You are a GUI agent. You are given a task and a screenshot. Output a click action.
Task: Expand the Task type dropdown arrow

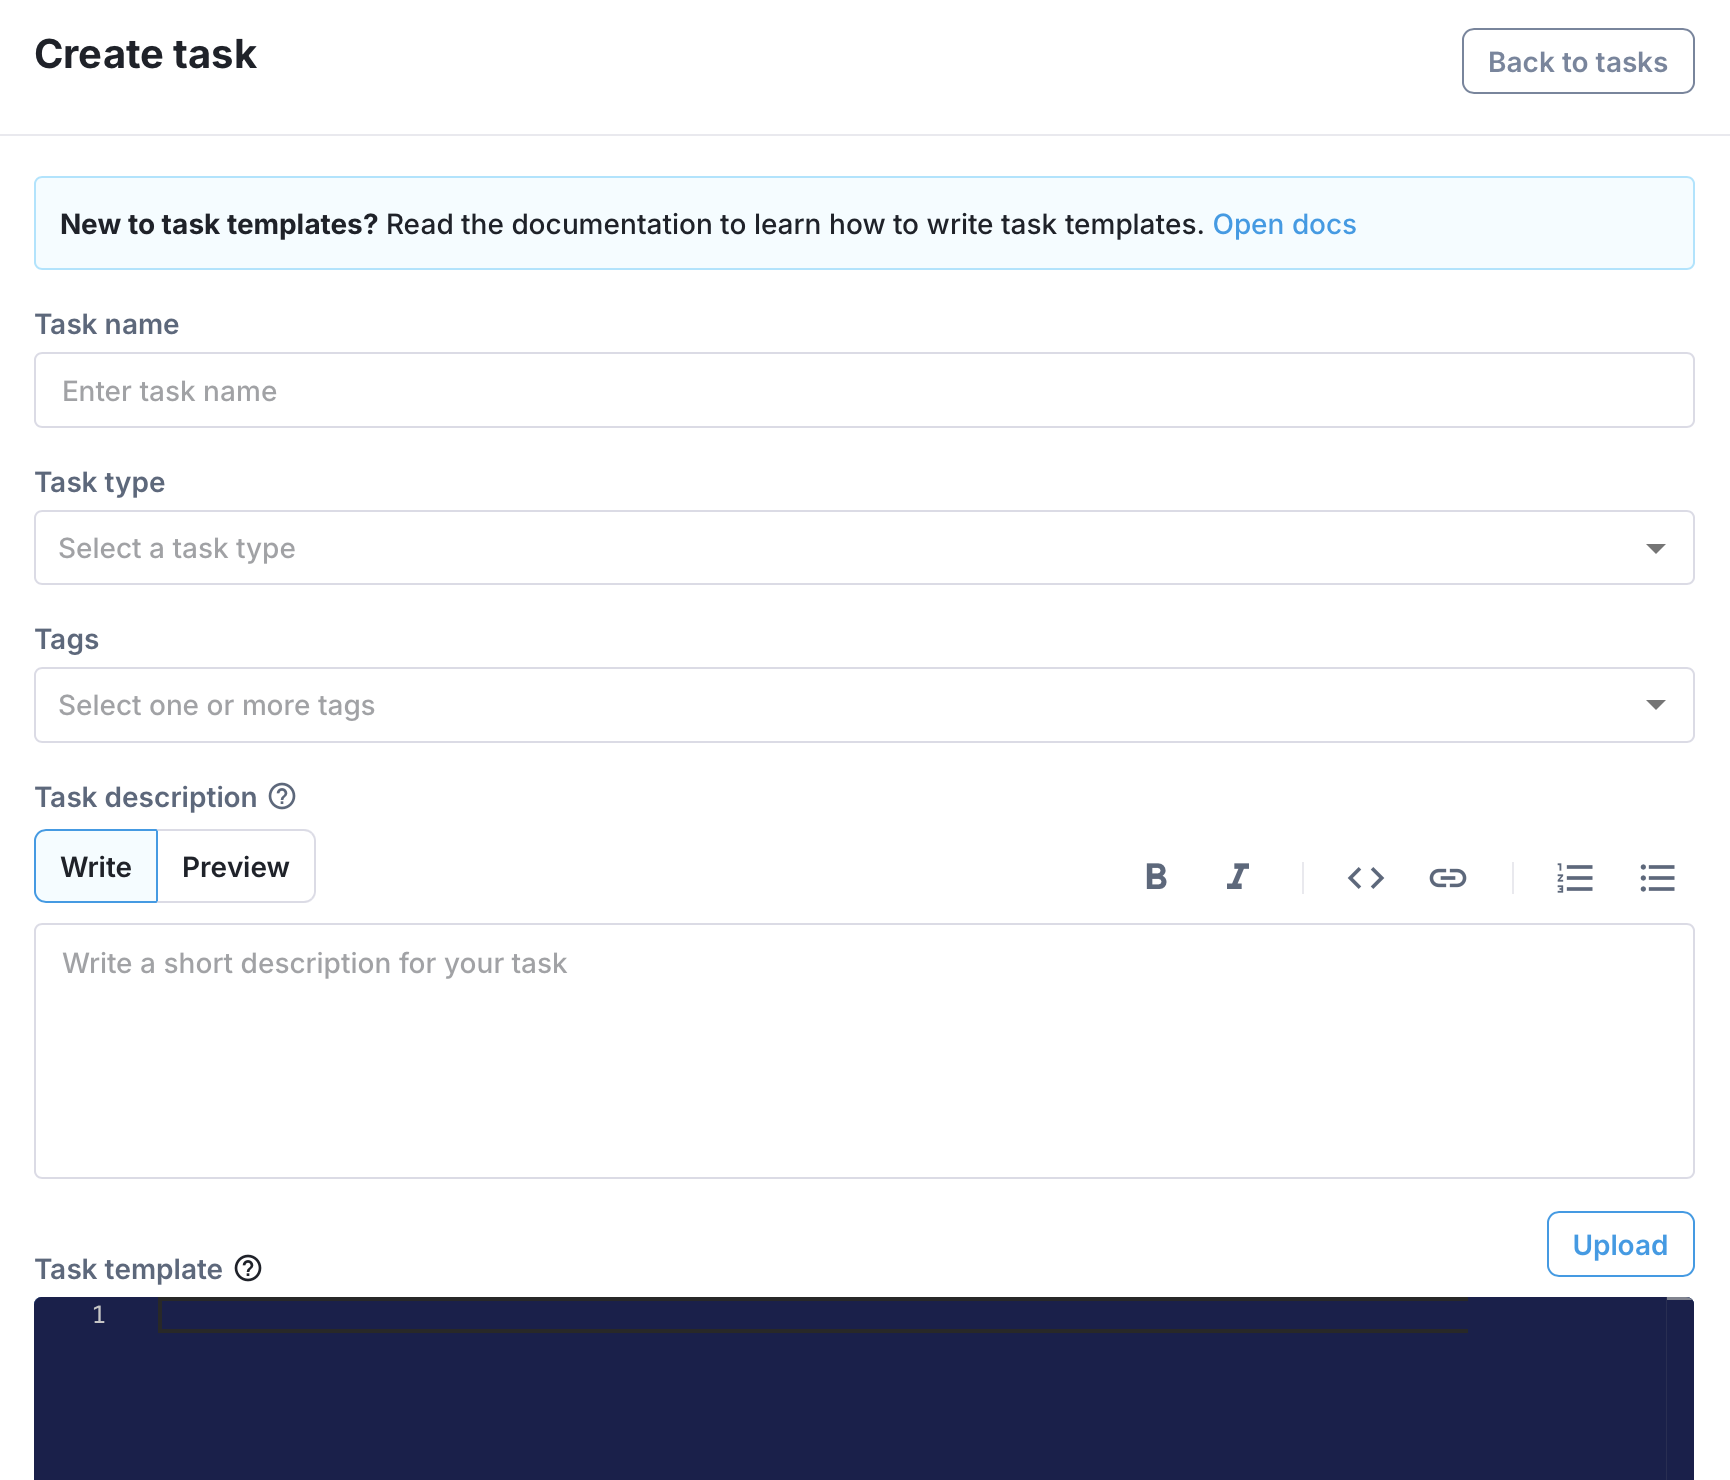tap(1655, 548)
